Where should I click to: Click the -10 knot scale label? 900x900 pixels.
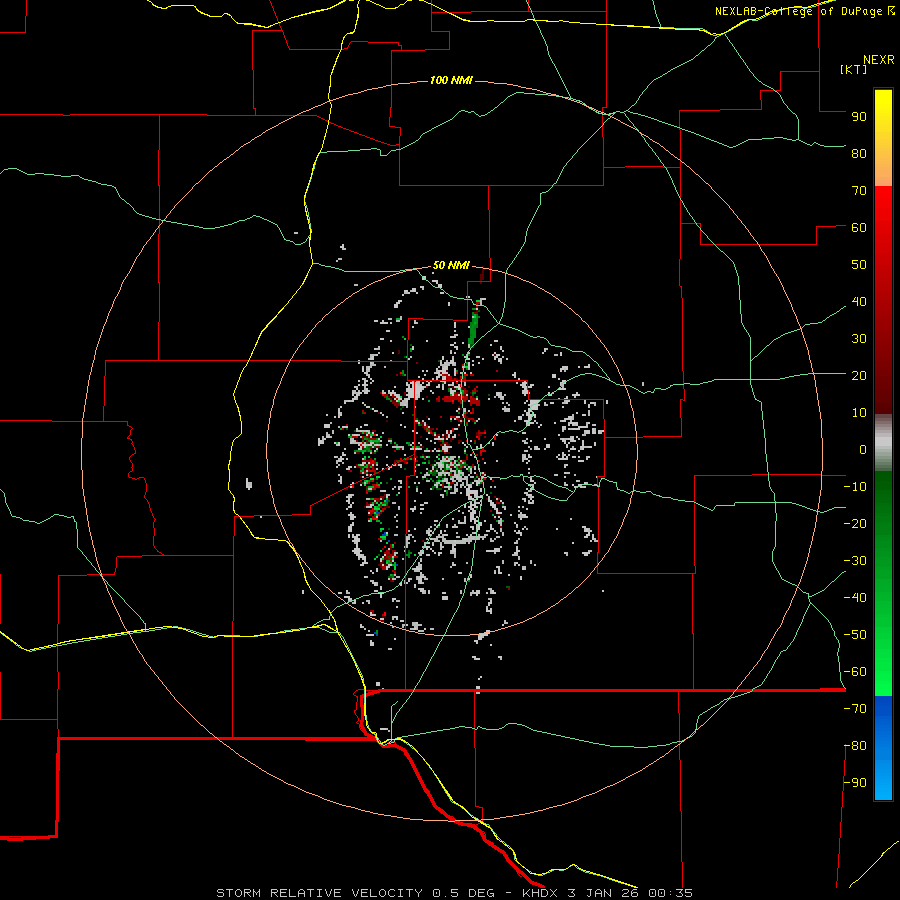coord(855,487)
